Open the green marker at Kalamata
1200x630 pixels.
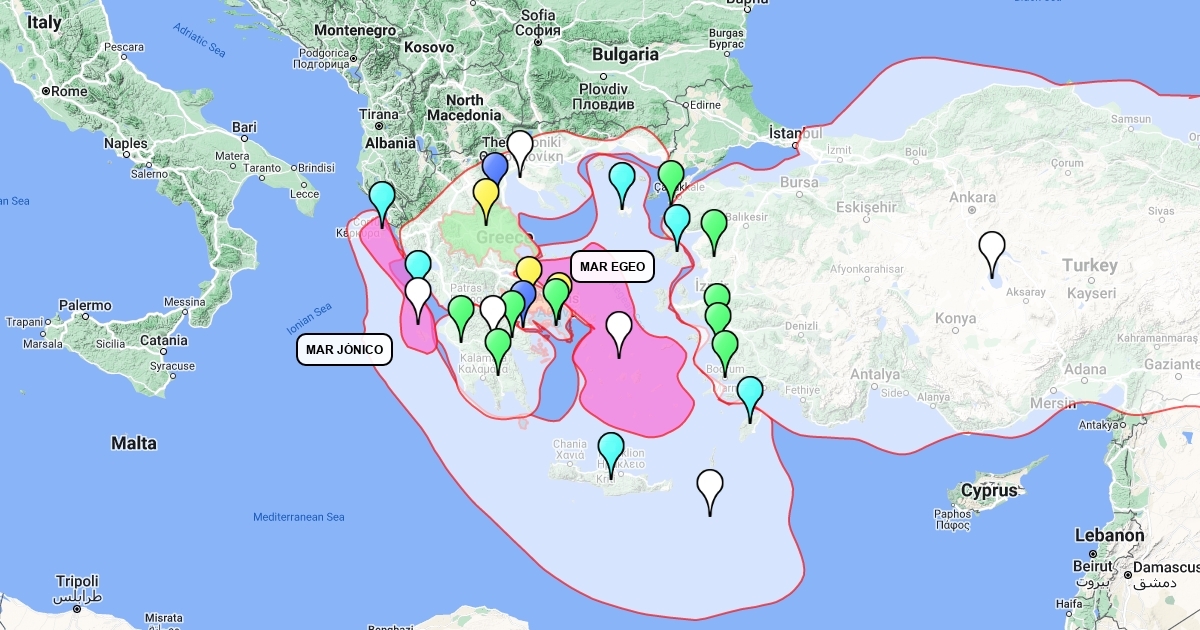click(x=497, y=345)
